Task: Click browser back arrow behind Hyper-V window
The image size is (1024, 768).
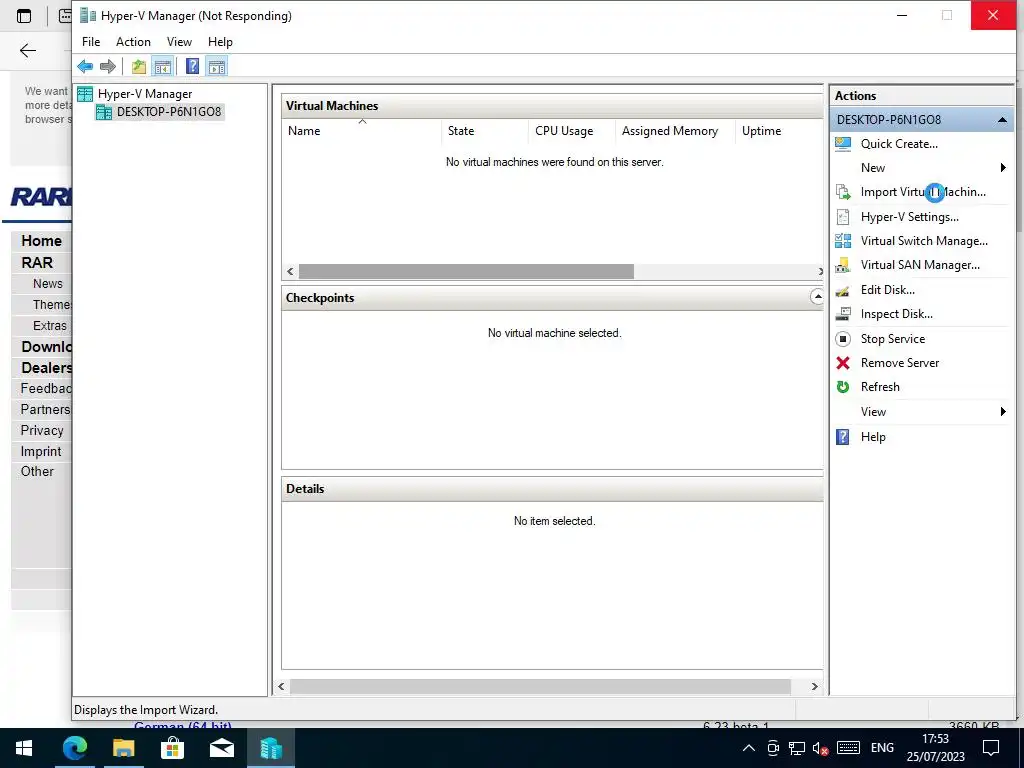Action: [x=27, y=51]
